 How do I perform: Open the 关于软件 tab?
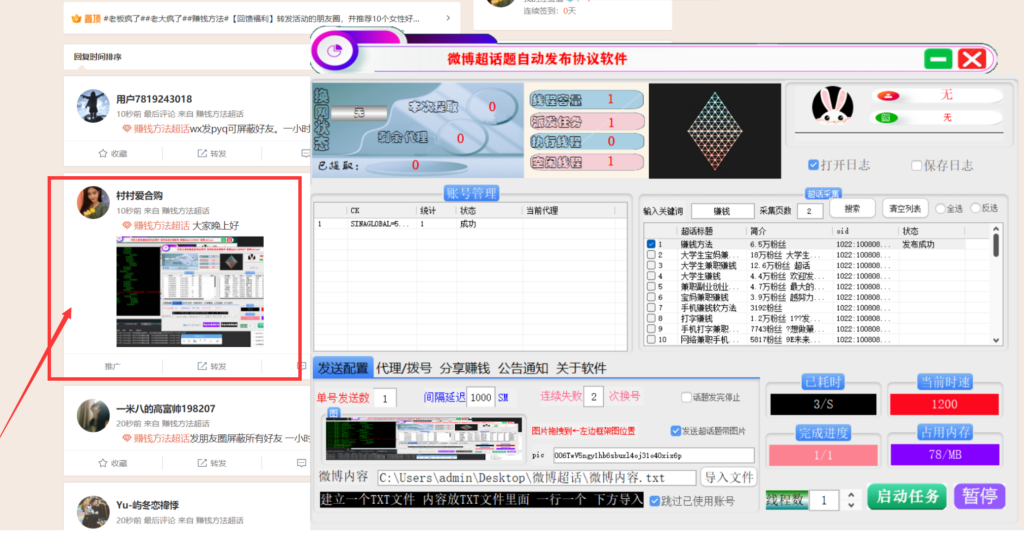pyautogui.click(x=581, y=368)
